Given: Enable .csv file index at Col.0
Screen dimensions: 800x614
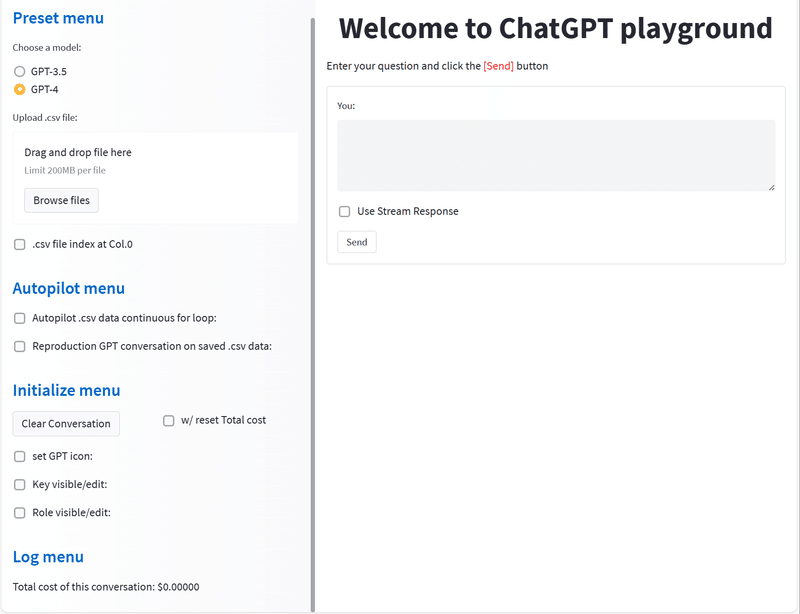Looking at the screenshot, I should pyautogui.click(x=19, y=244).
